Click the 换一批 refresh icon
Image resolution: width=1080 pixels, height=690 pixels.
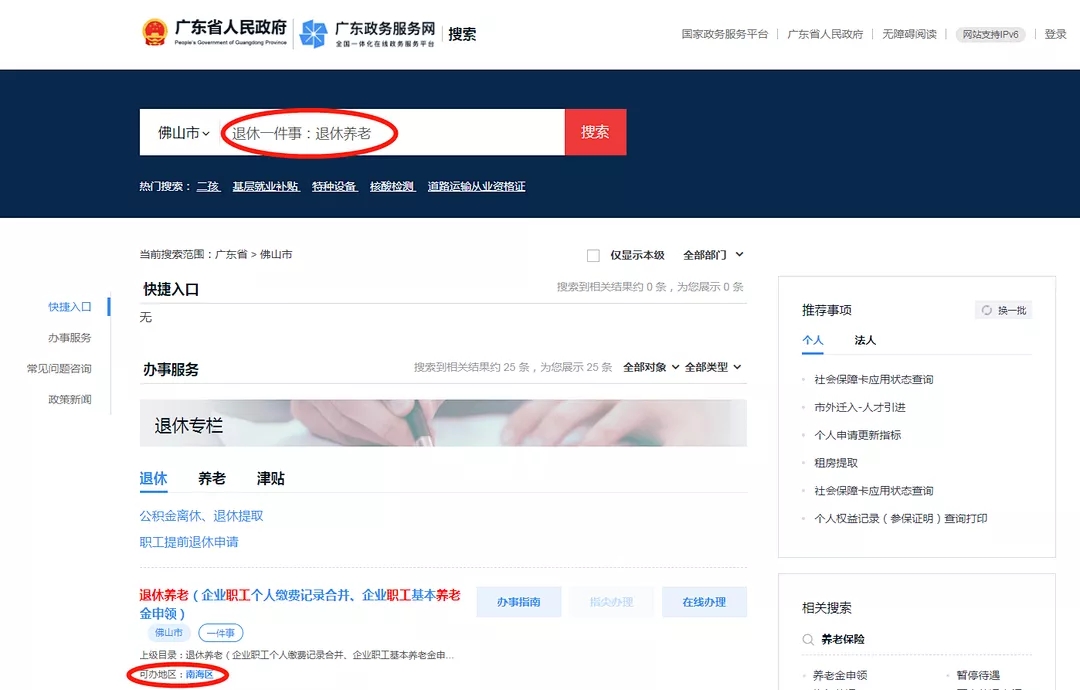pyautogui.click(x=987, y=311)
